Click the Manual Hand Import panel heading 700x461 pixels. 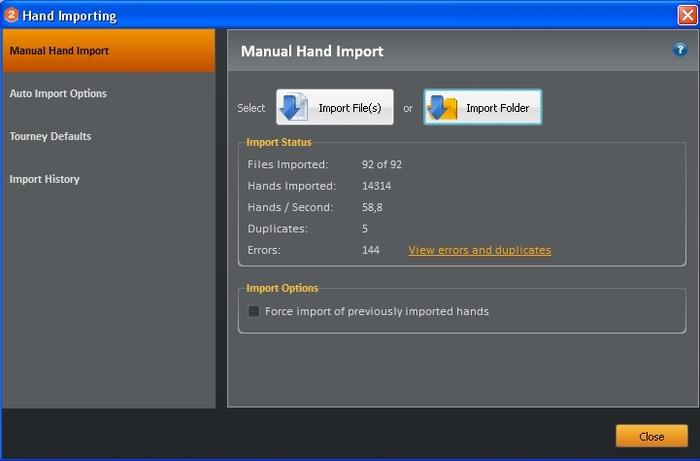pos(312,51)
